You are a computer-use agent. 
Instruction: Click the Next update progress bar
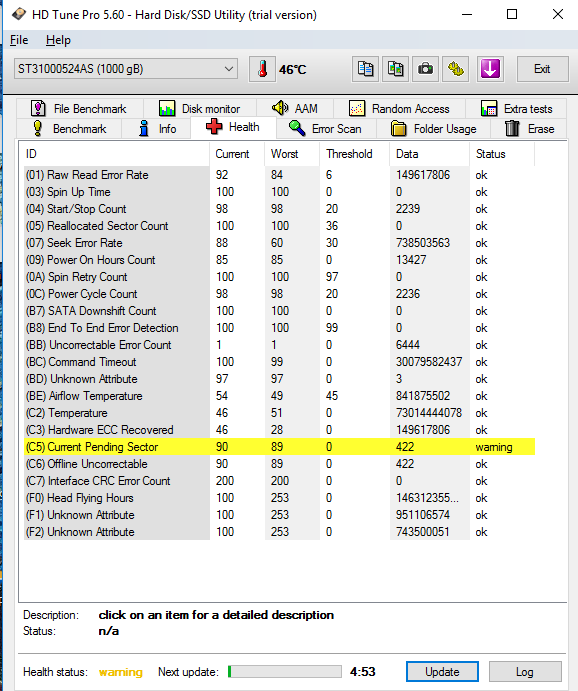click(285, 672)
